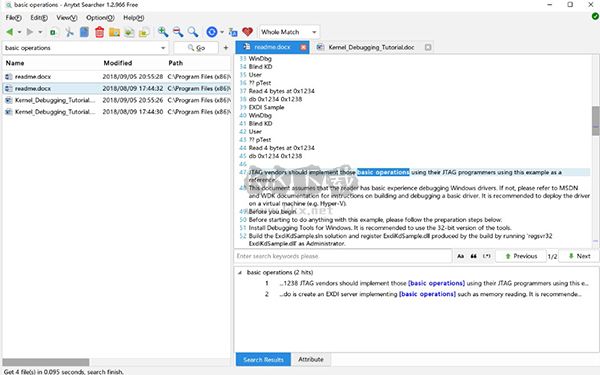Select readme.docx dated 2018/08/09

point(117,88)
